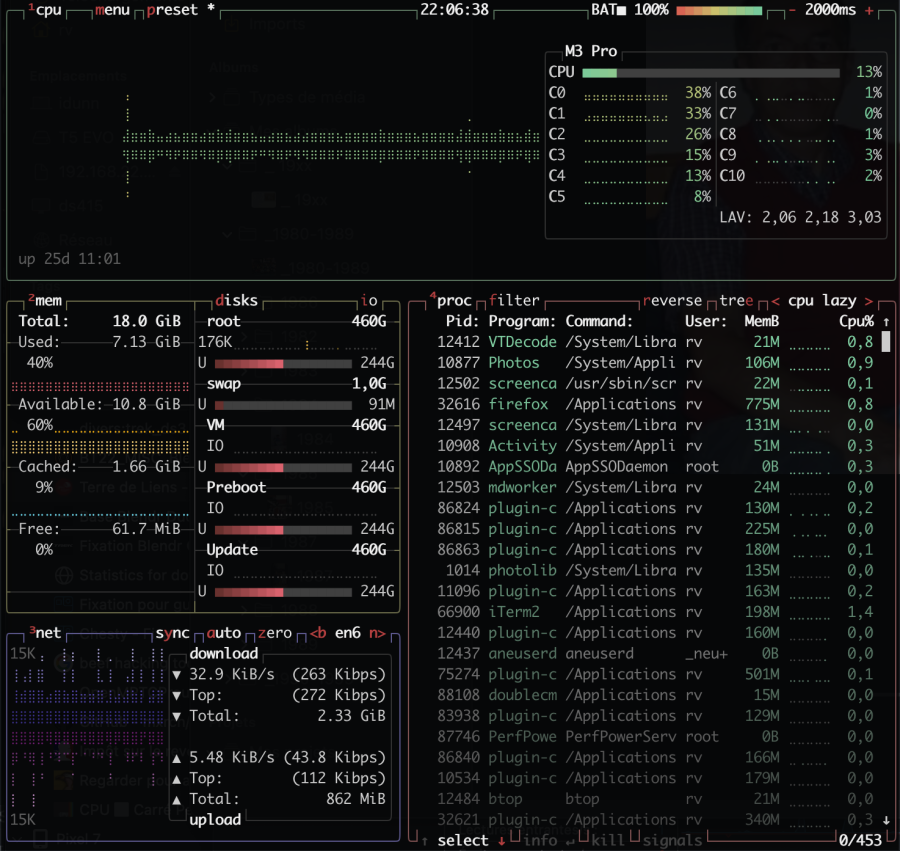Click left arrow before cpu lazy sorting

[775, 300]
